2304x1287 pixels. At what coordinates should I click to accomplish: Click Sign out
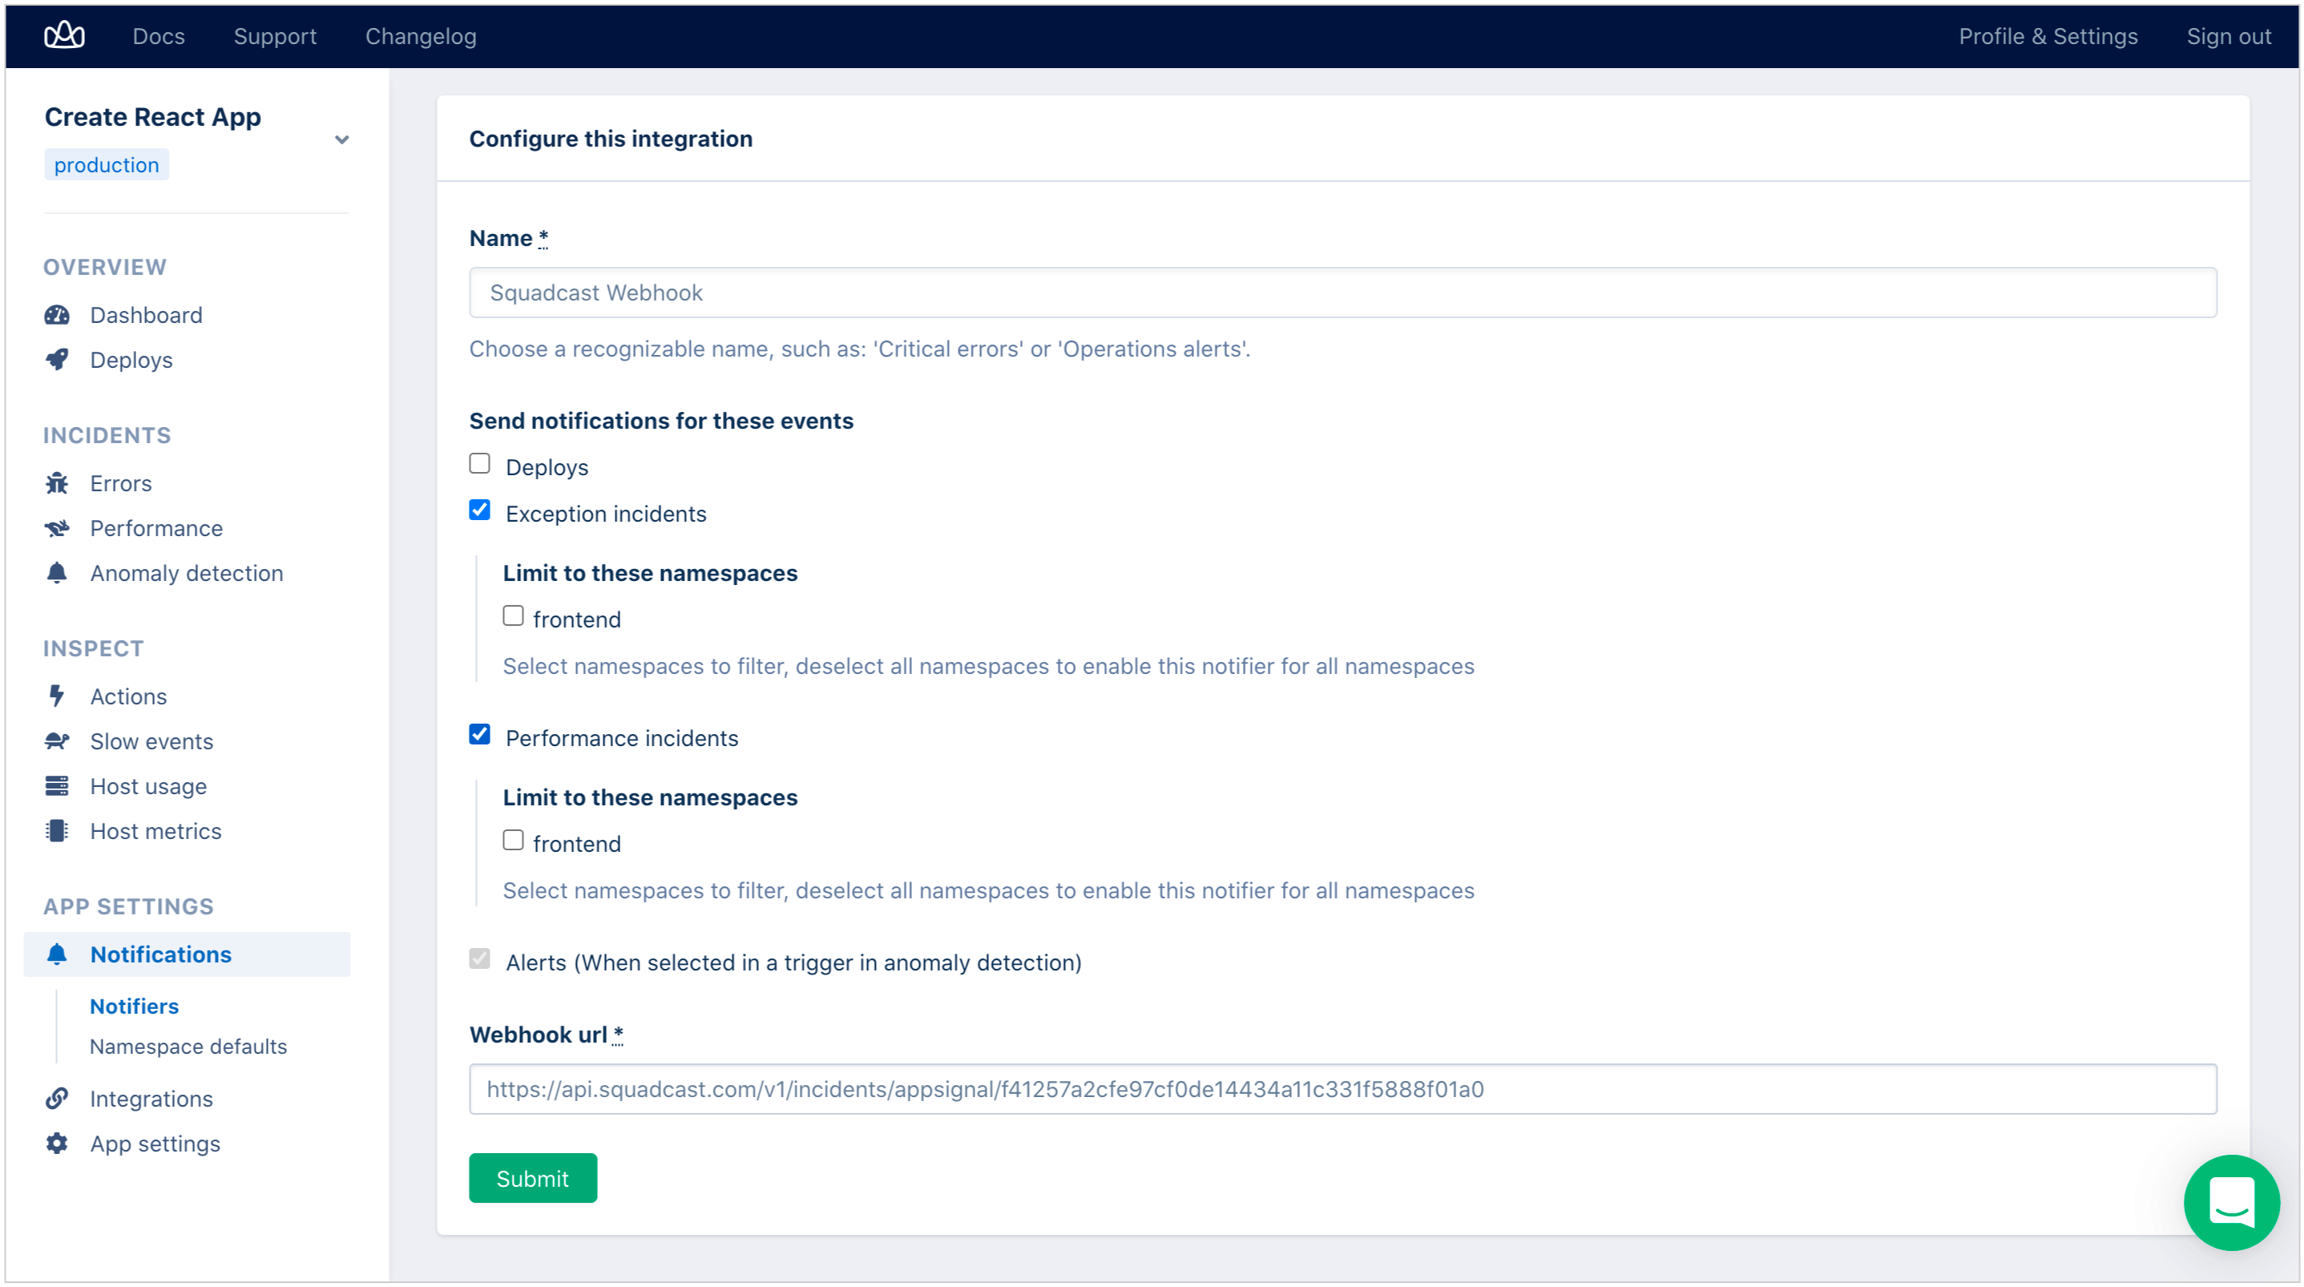coord(2229,36)
